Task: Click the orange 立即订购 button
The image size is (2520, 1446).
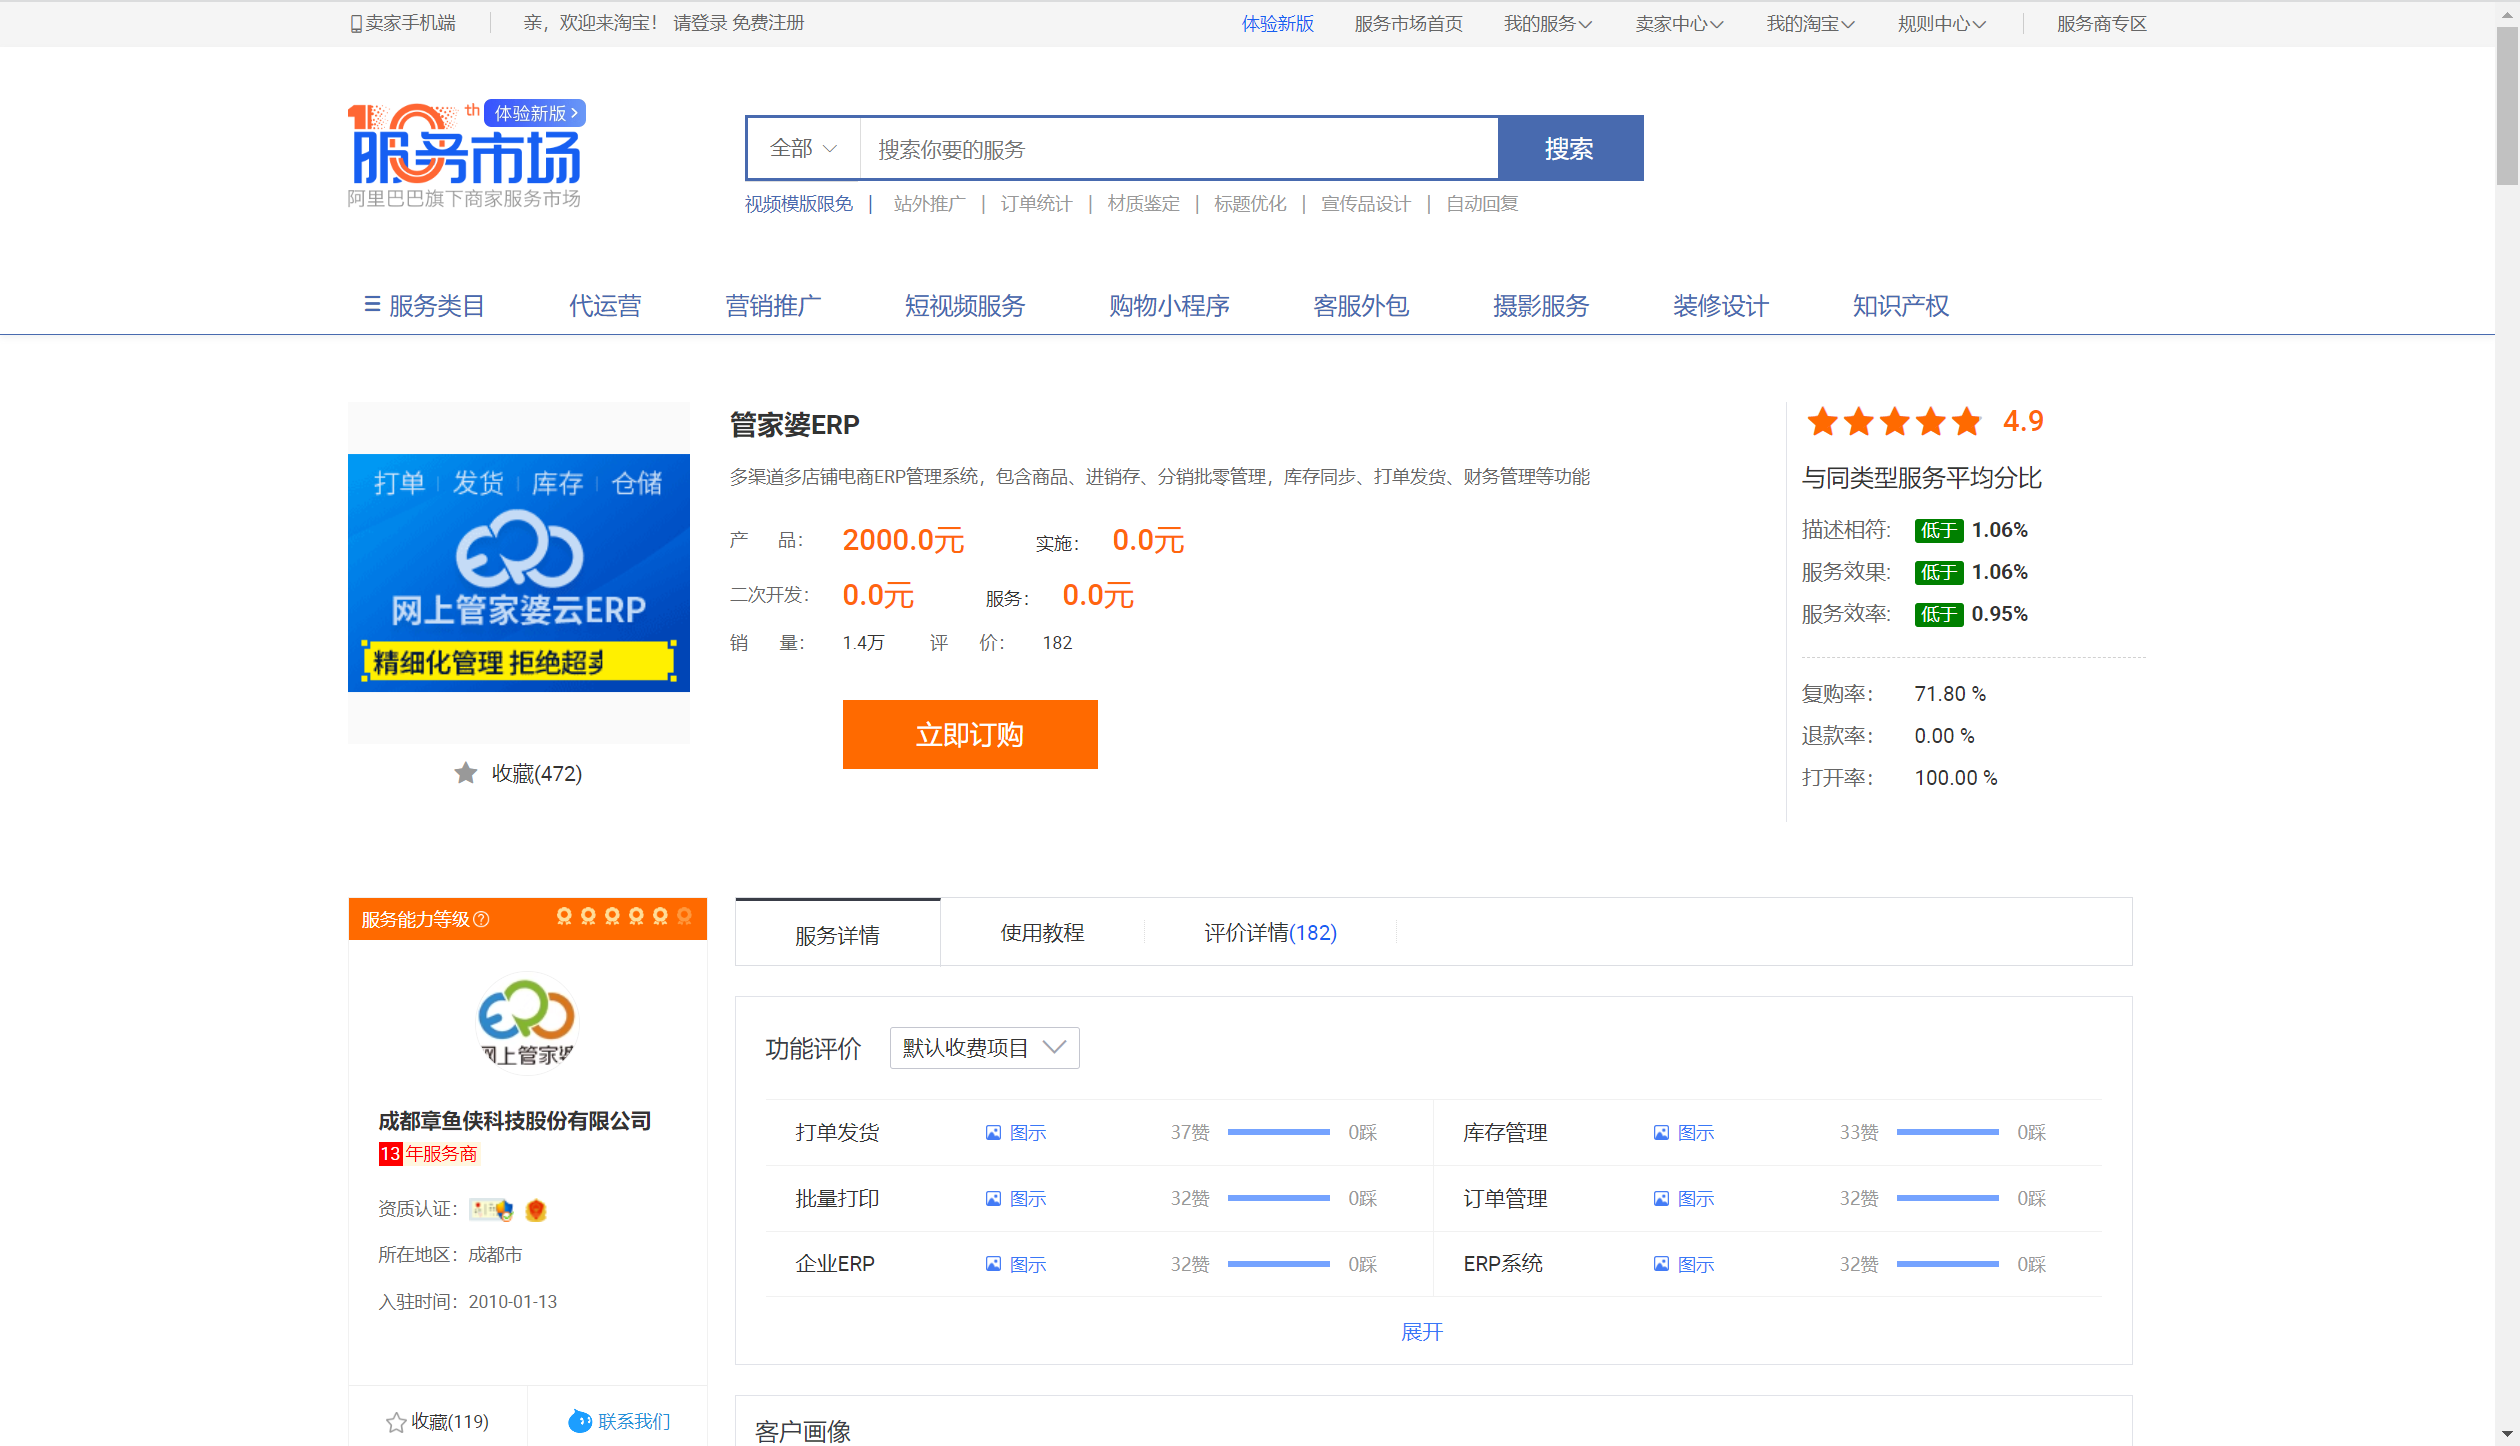Action: tap(970, 735)
